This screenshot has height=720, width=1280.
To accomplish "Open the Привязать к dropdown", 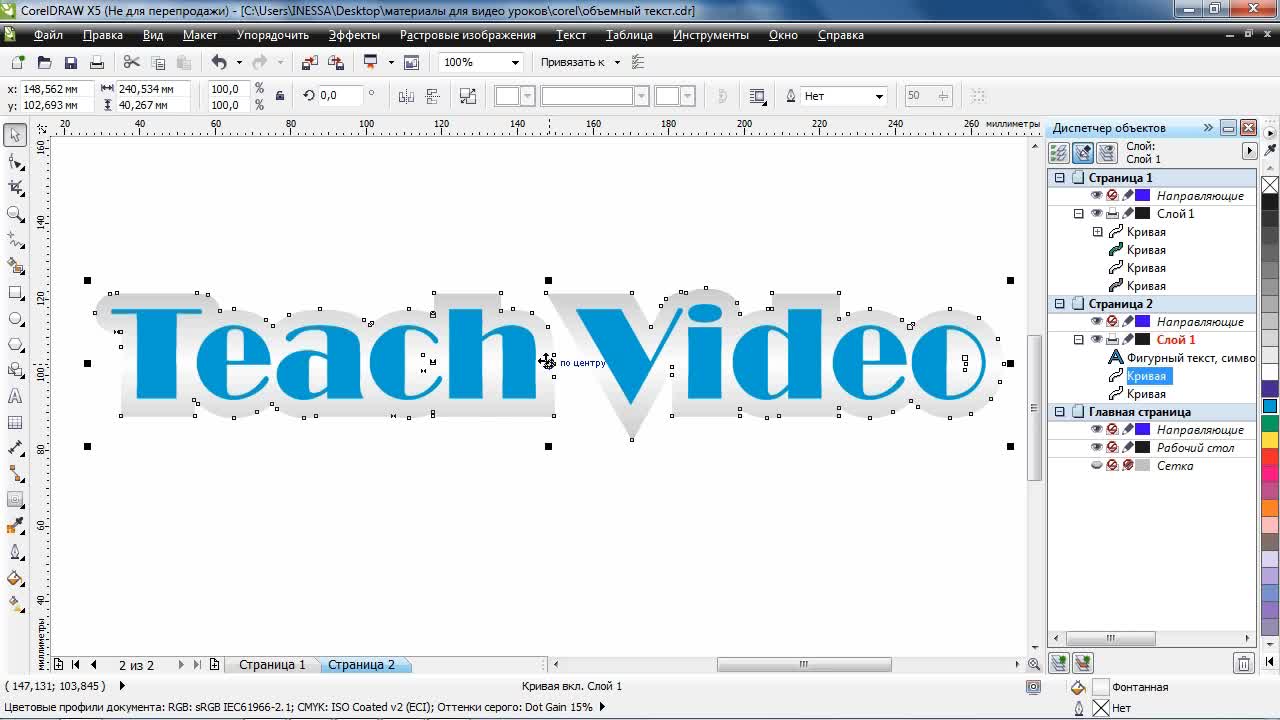I will (617, 62).
